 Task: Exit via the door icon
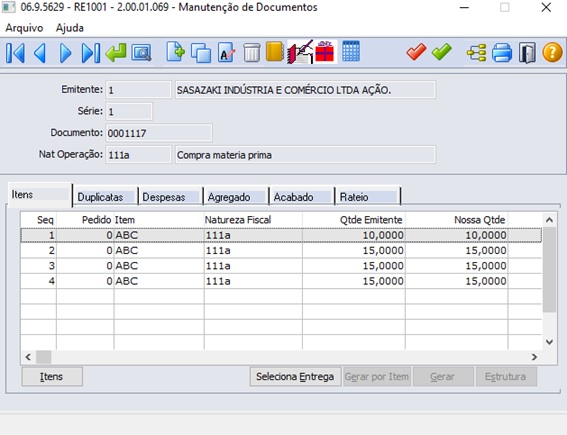click(527, 53)
